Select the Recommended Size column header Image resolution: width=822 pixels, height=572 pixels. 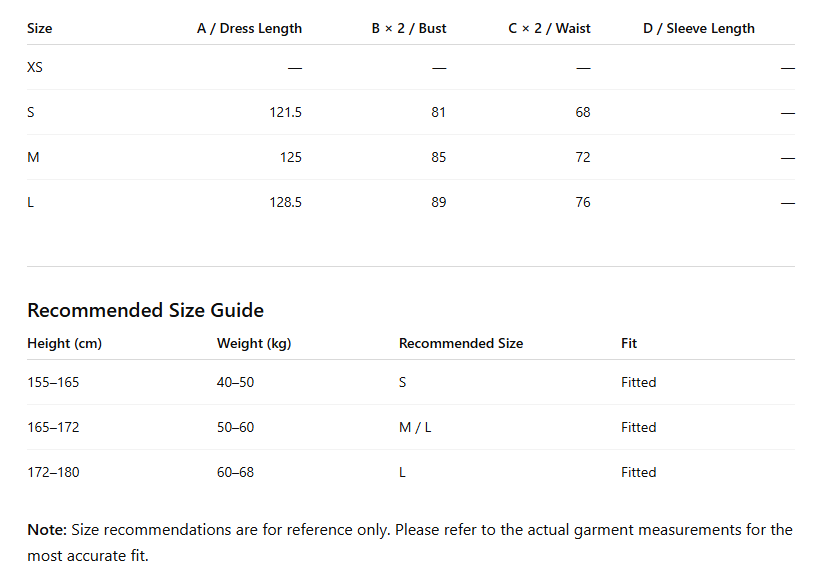tap(461, 343)
